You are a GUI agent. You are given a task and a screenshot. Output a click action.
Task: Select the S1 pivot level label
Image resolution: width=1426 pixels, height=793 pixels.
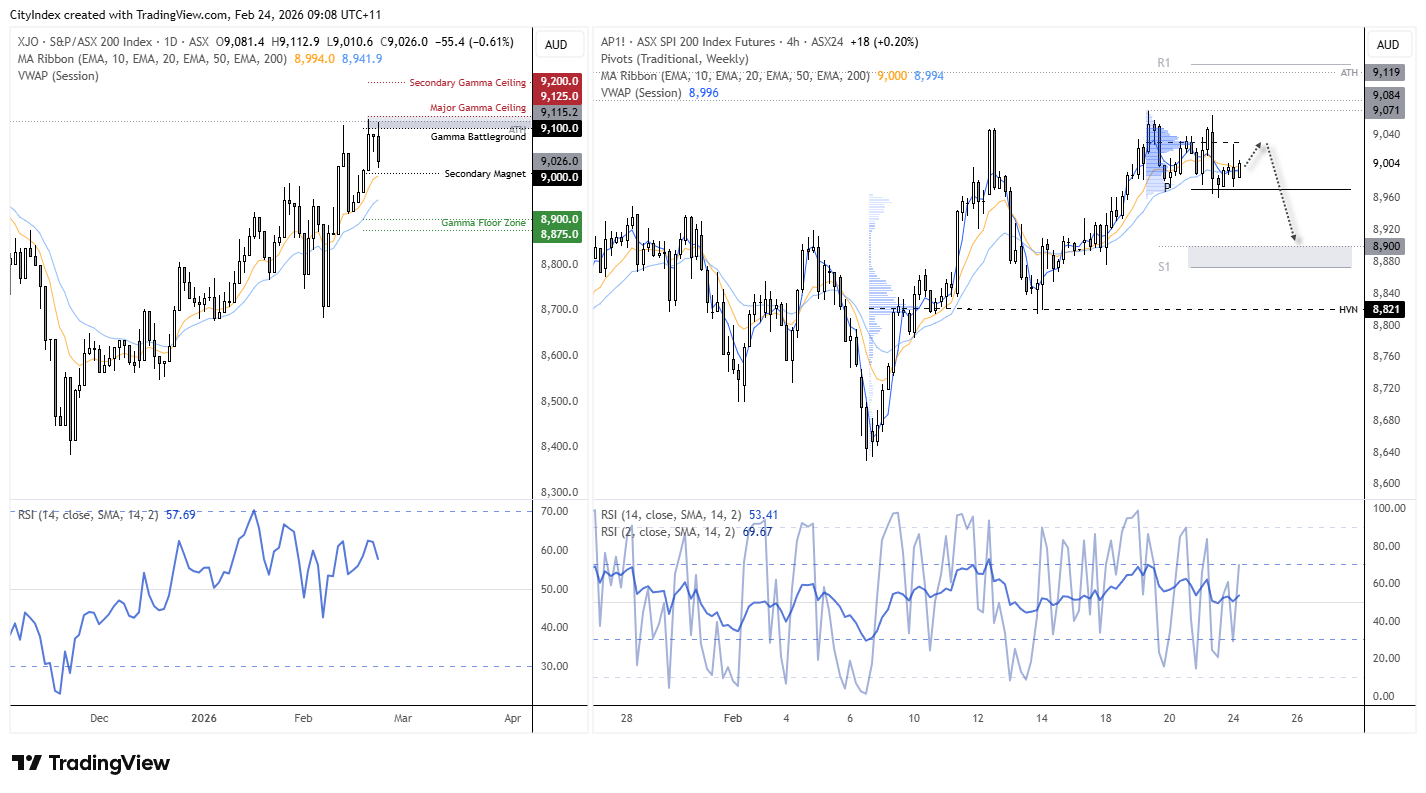[1165, 266]
